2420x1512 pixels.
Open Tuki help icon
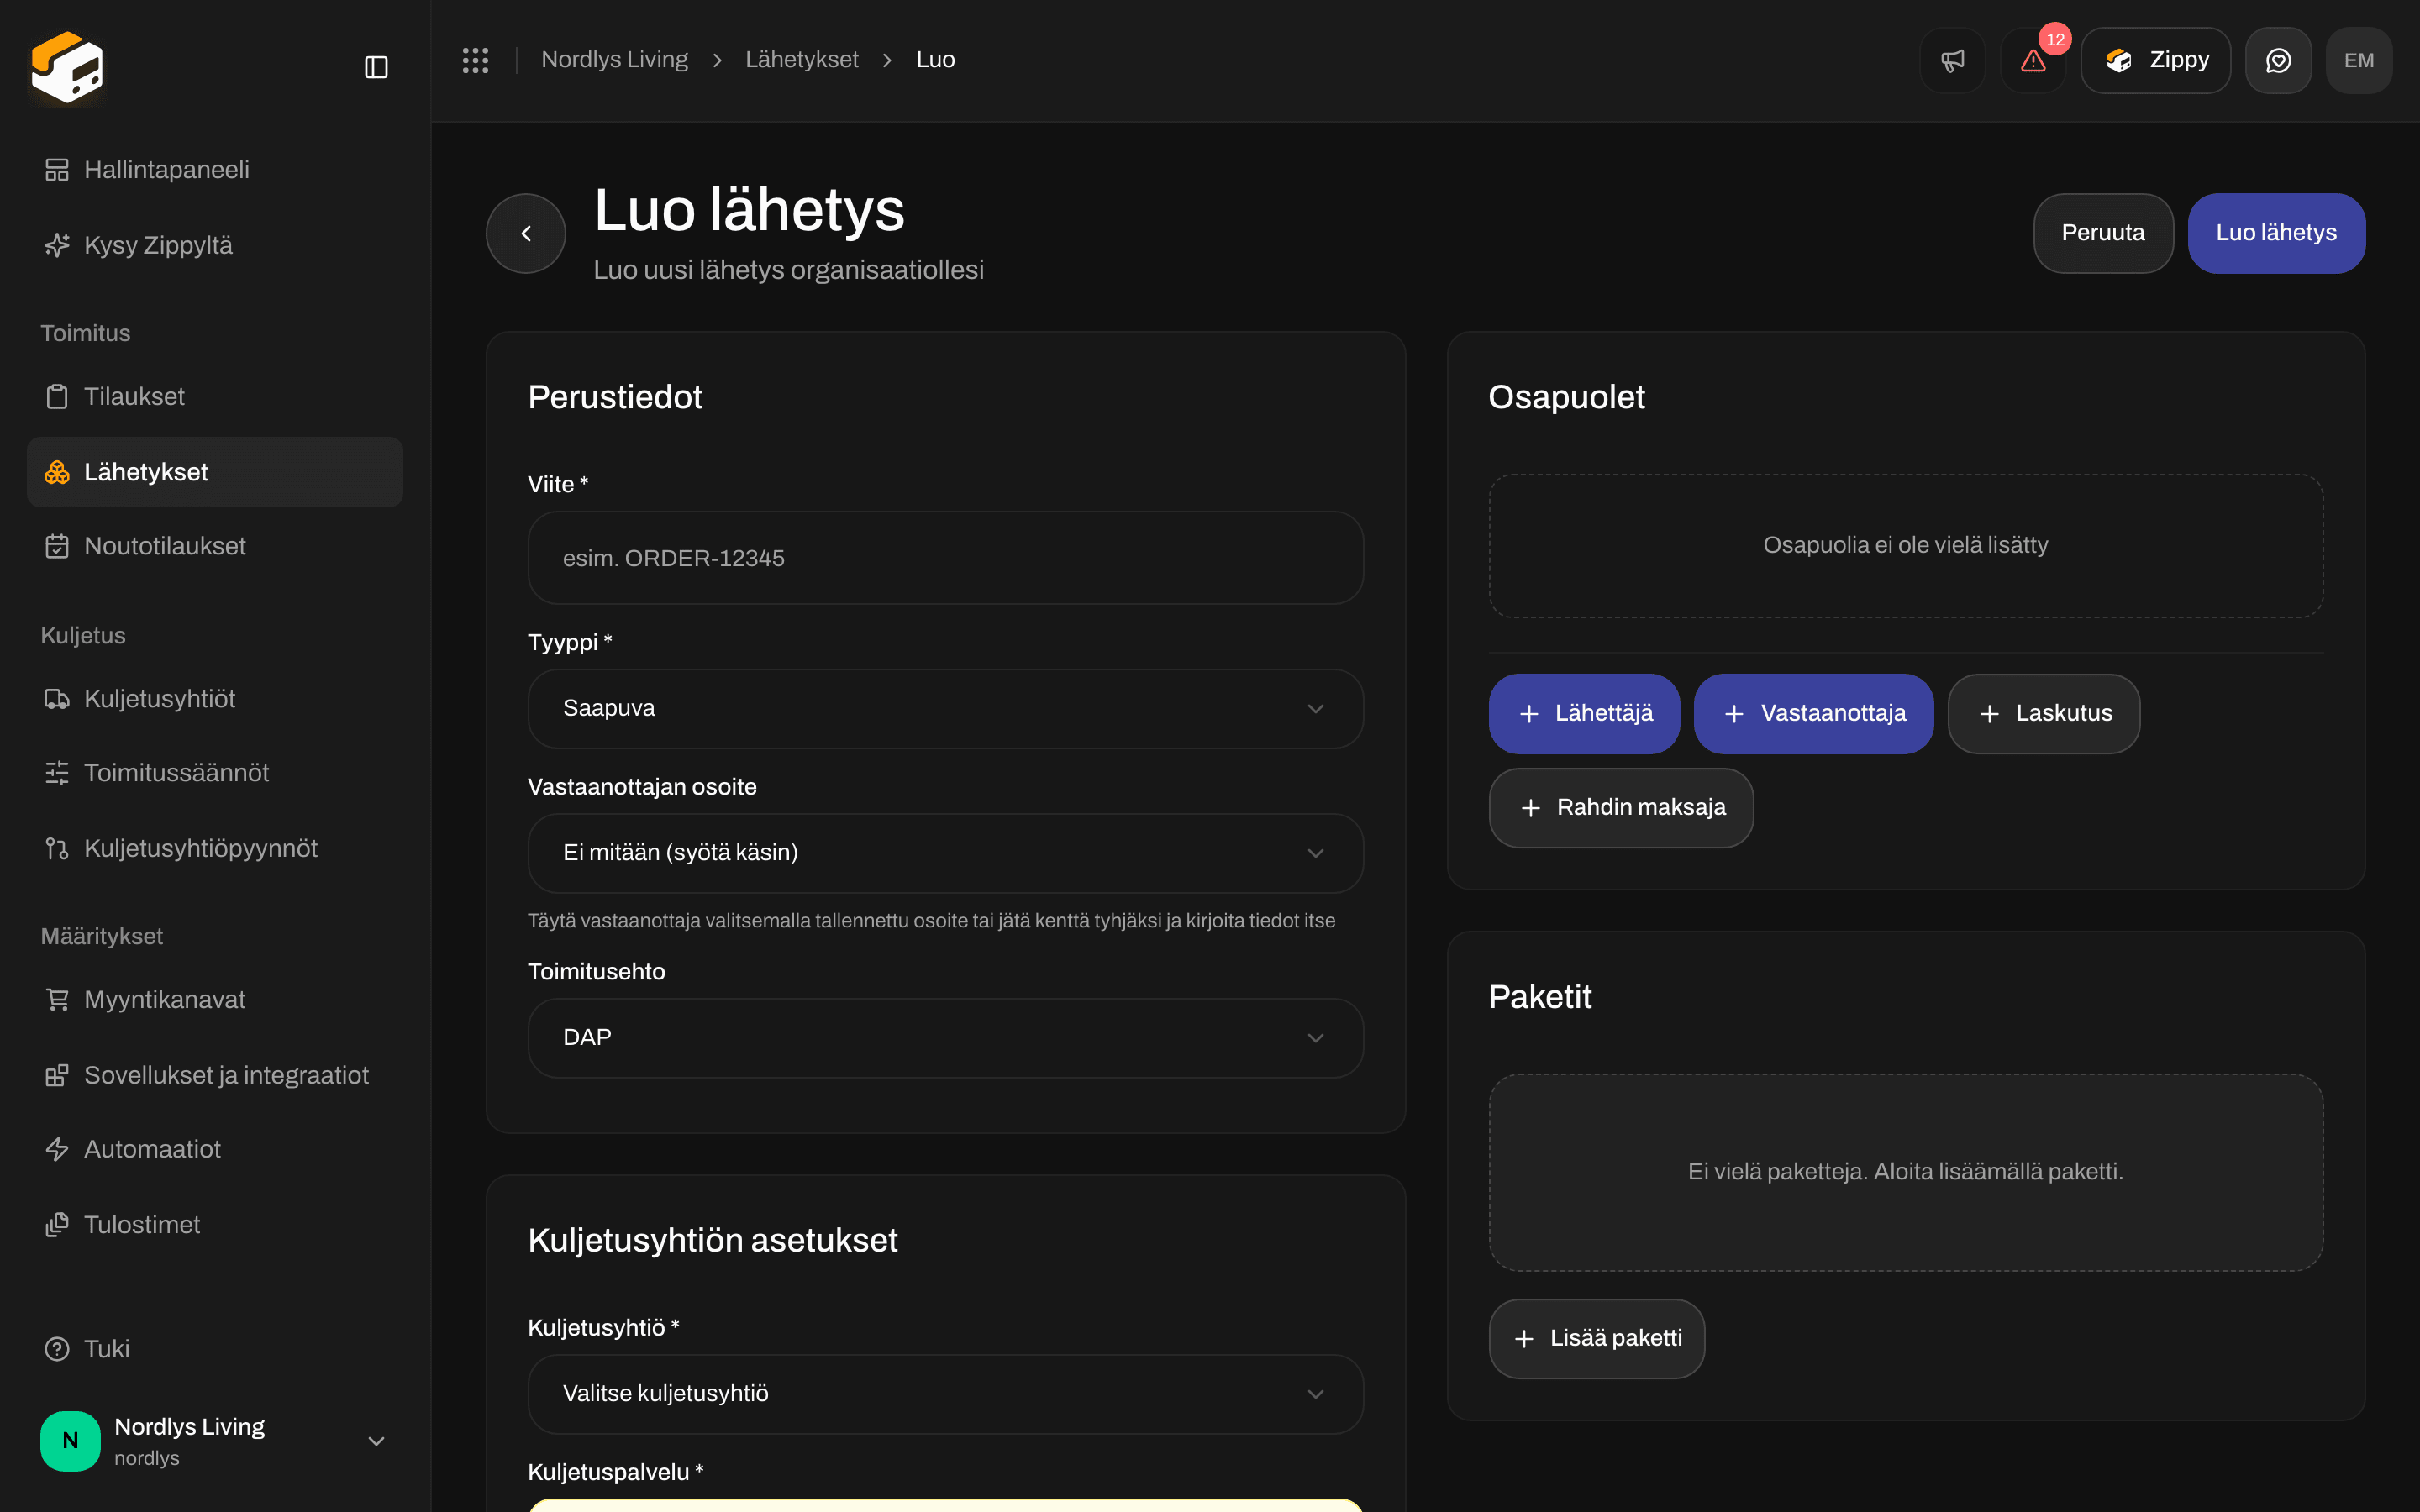point(57,1349)
